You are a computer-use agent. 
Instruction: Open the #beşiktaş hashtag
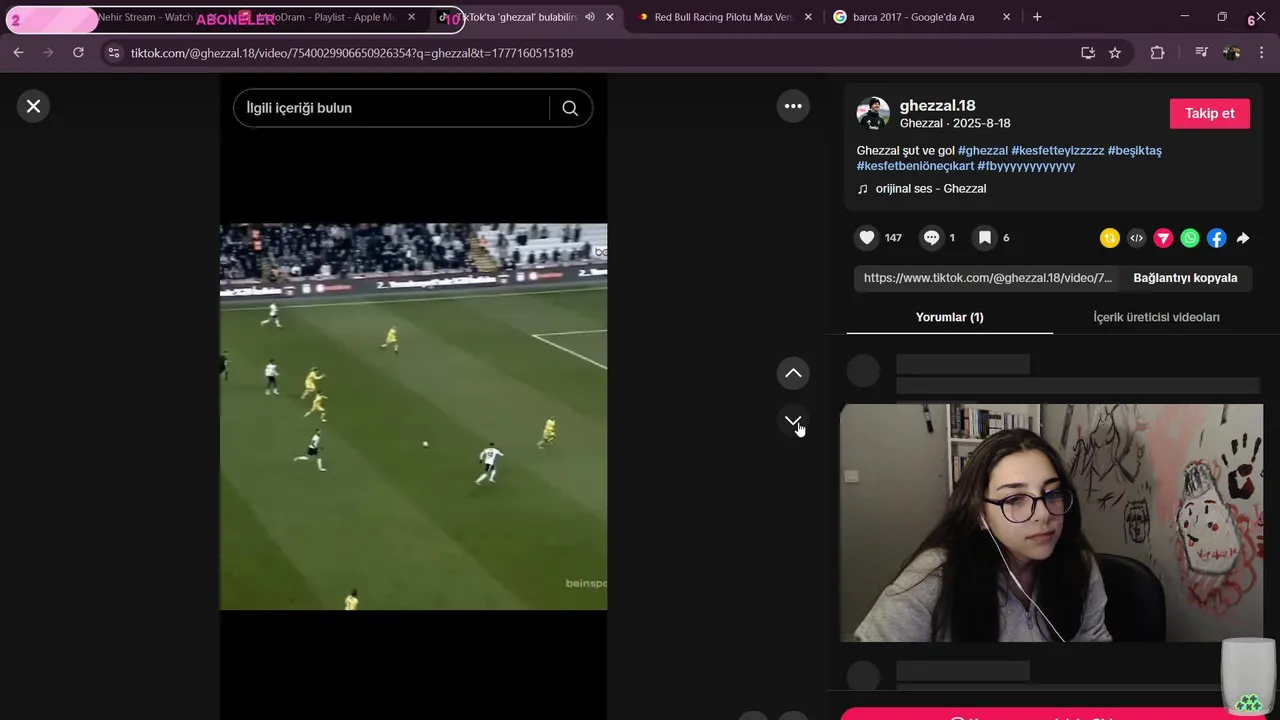1134,150
